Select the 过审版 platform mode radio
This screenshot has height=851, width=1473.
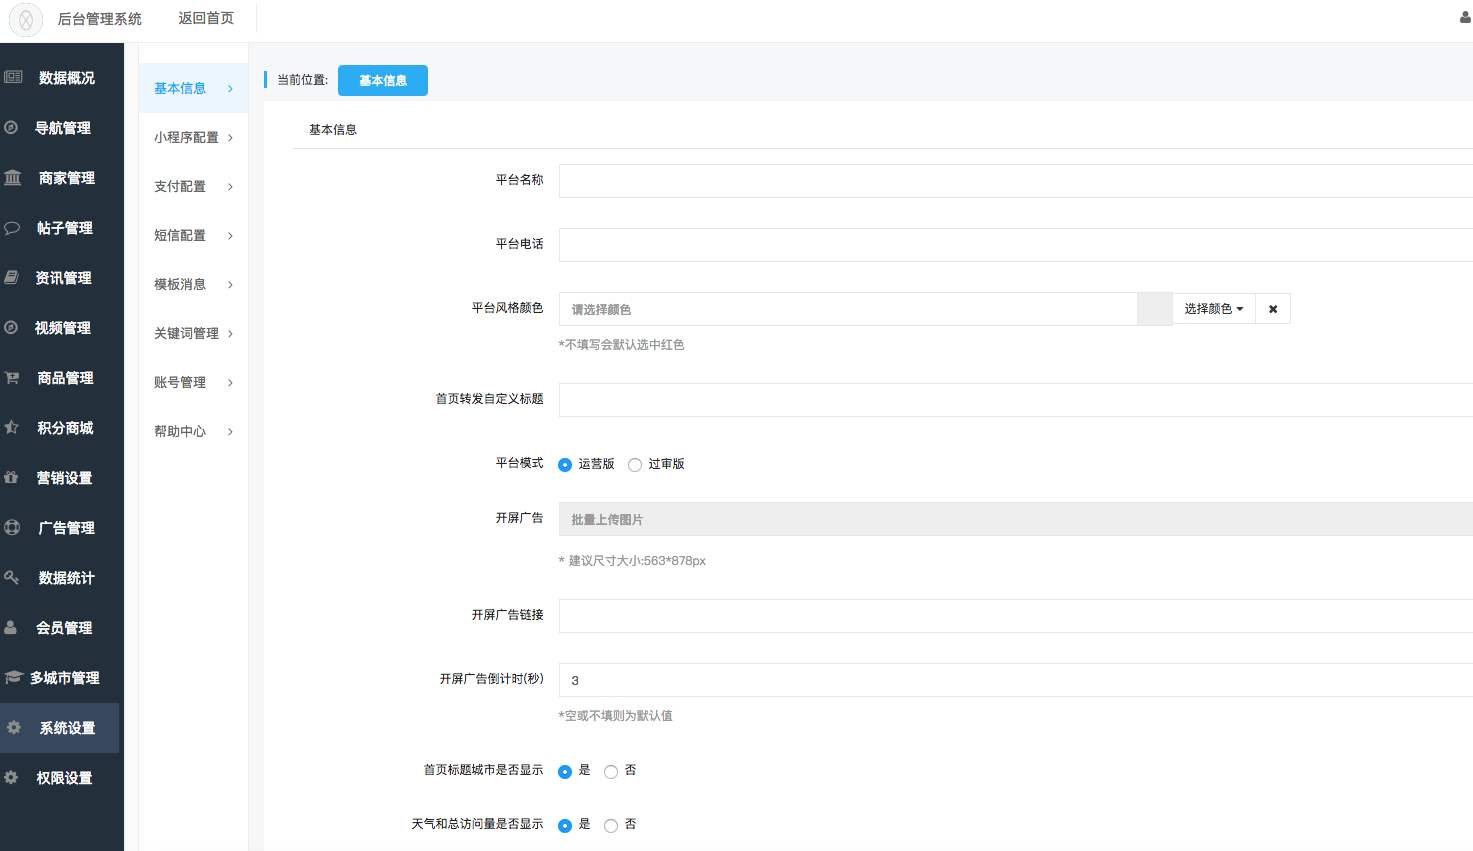[x=635, y=465]
